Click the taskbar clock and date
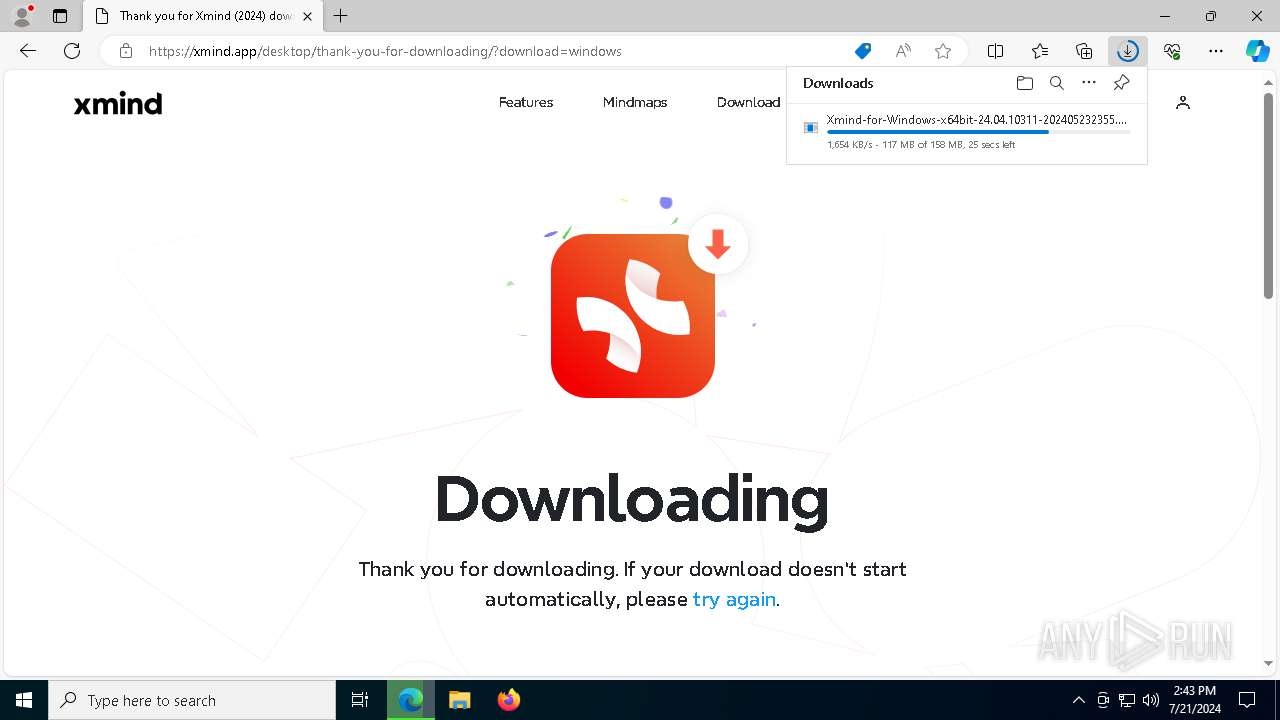This screenshot has width=1280, height=720. point(1194,700)
